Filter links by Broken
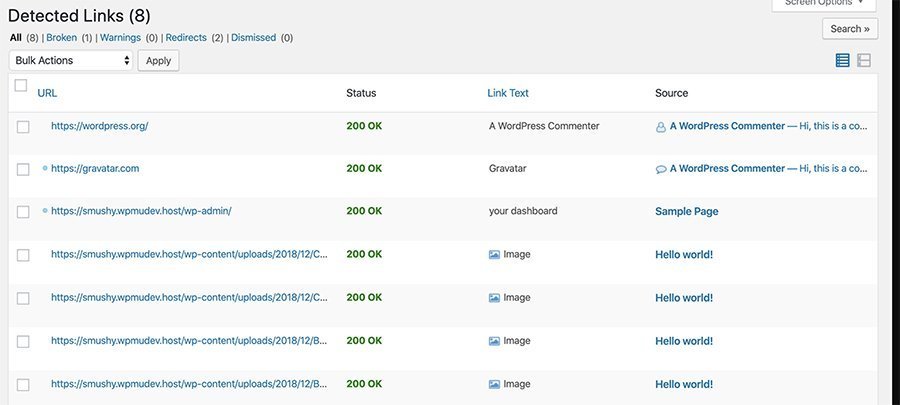Screen dimensions: 900x405 pyautogui.click(x=61, y=37)
